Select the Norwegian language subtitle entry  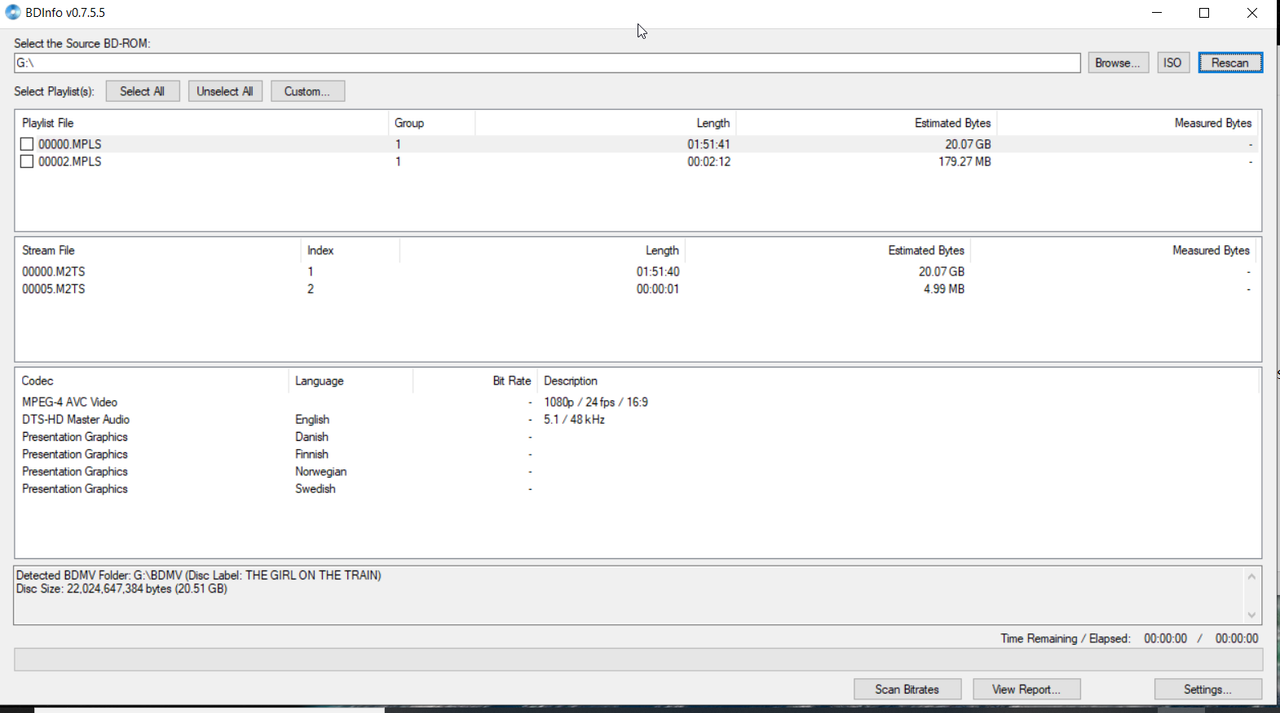[320, 471]
